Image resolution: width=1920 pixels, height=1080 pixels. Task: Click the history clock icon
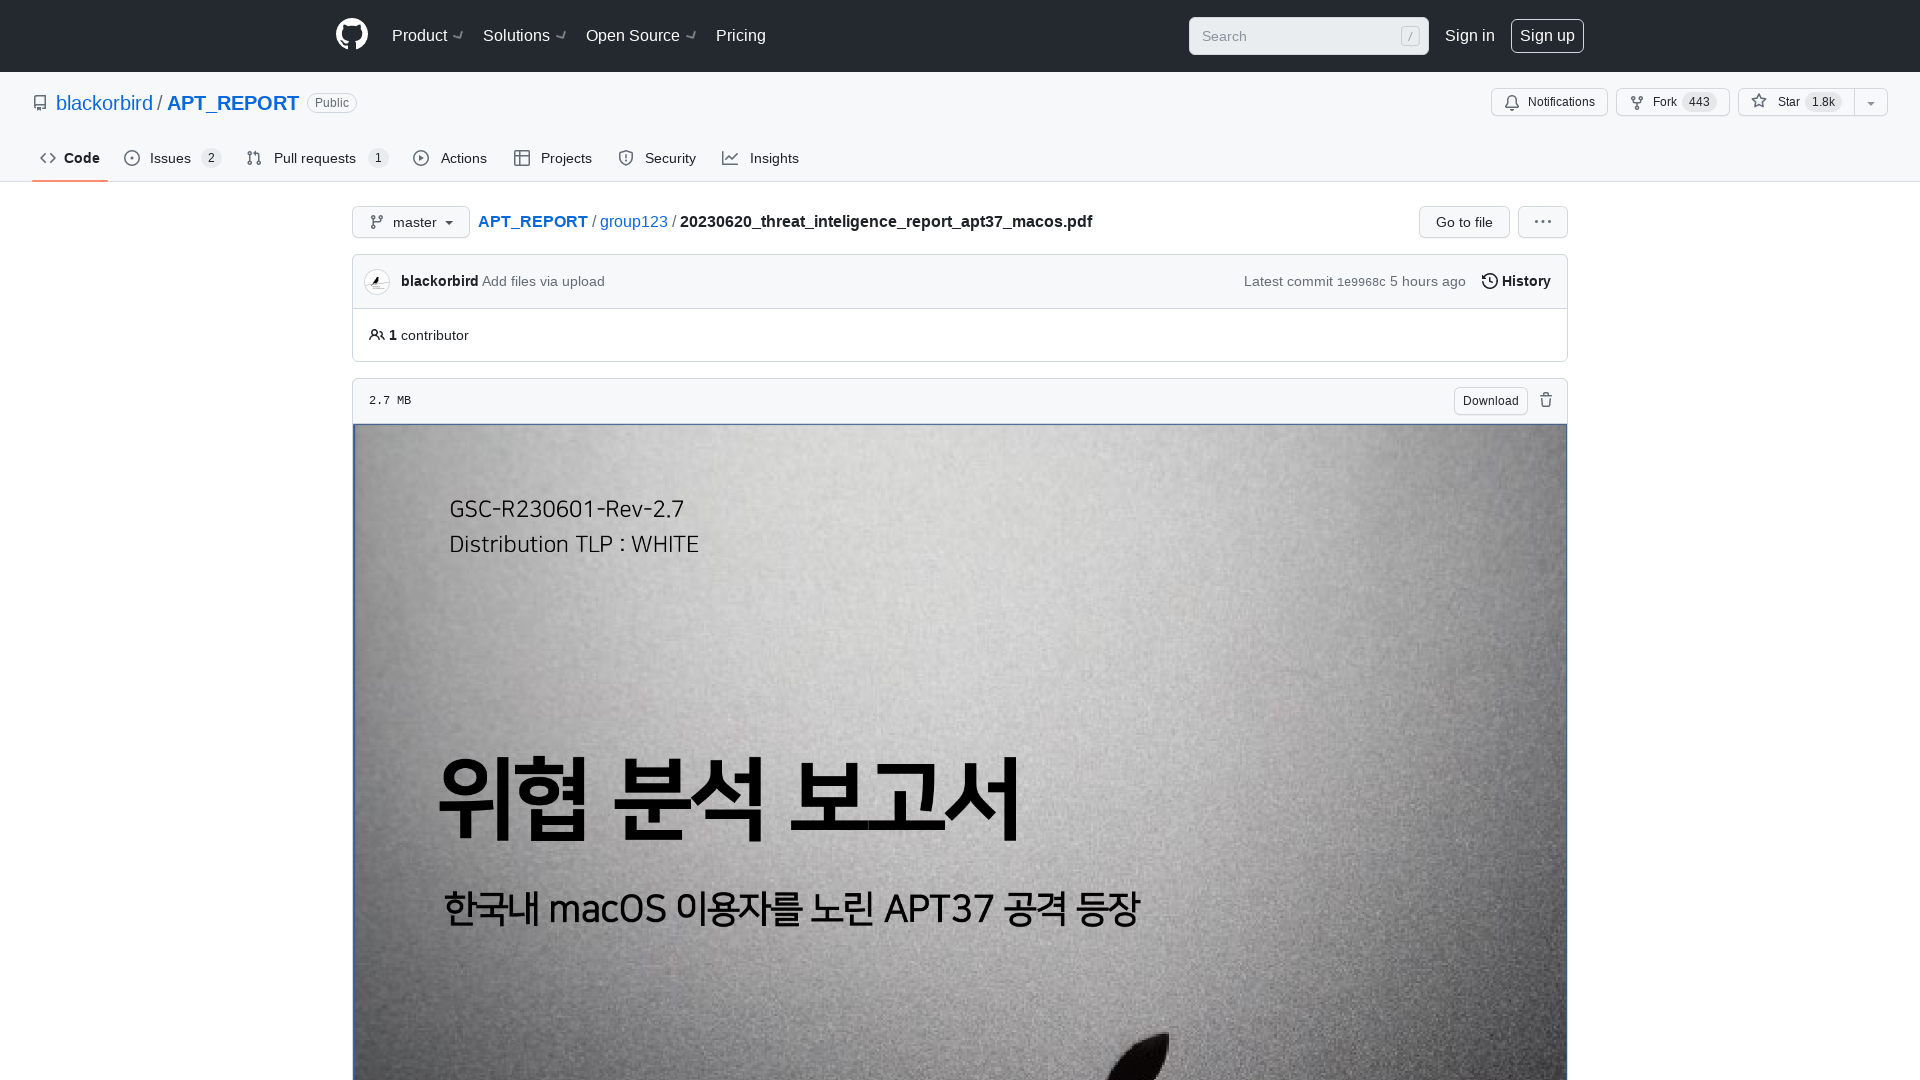[1489, 281]
